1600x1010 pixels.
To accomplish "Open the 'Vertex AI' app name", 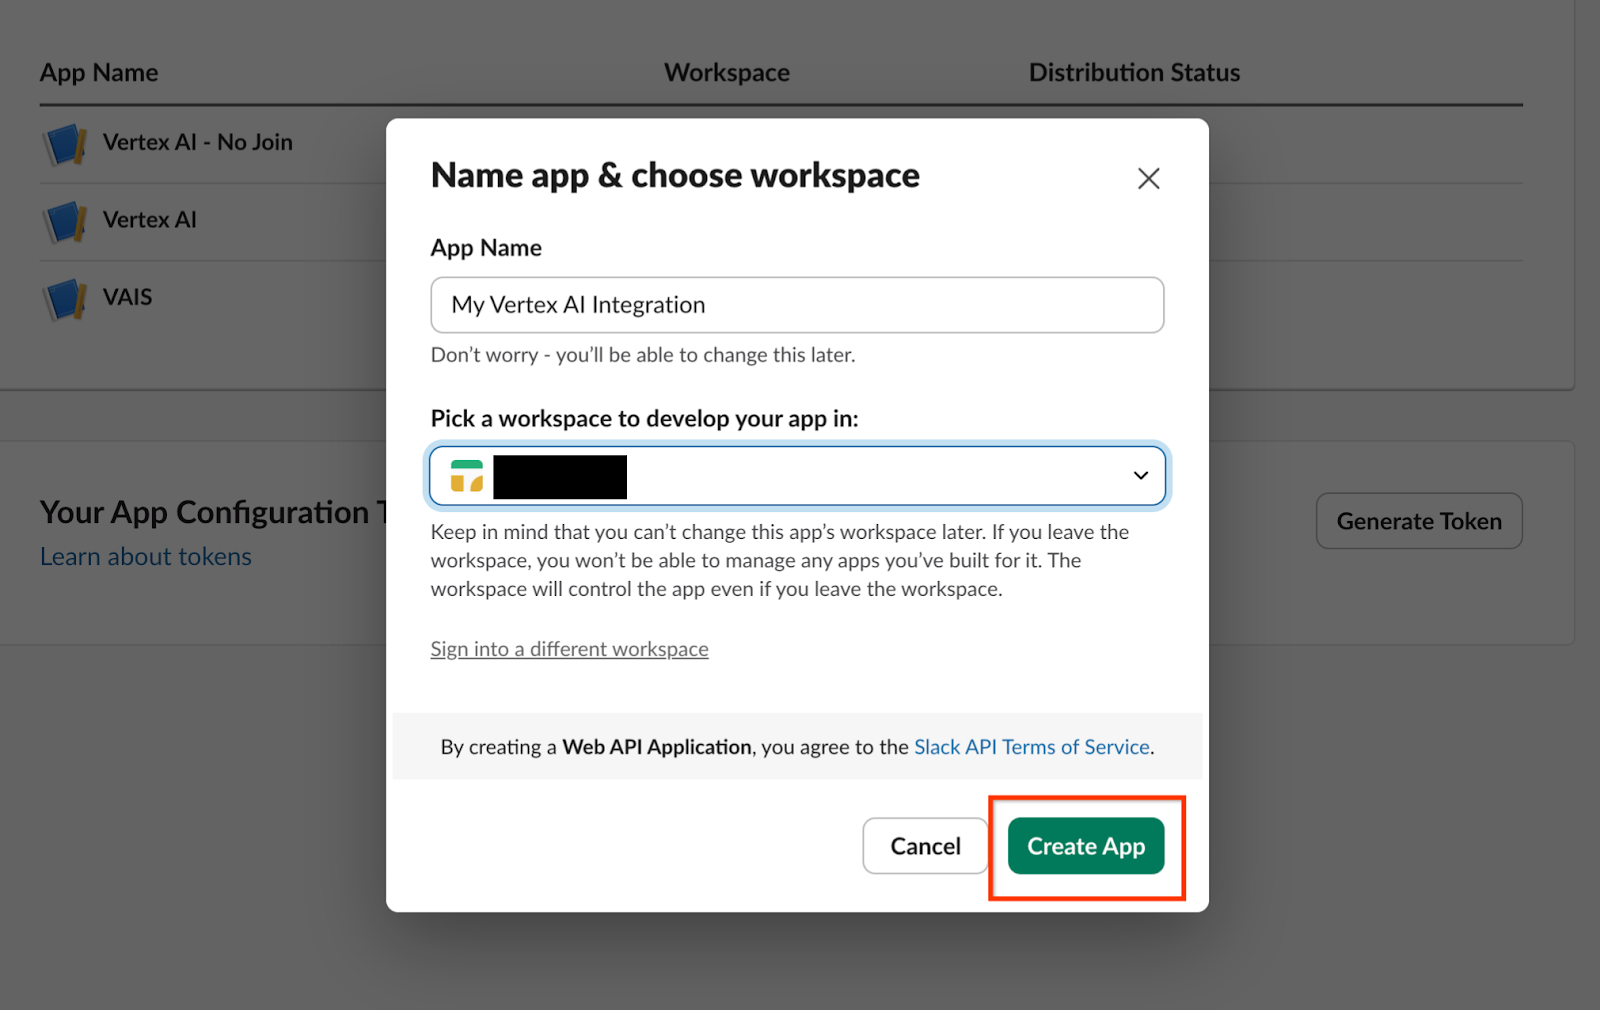I will [150, 220].
